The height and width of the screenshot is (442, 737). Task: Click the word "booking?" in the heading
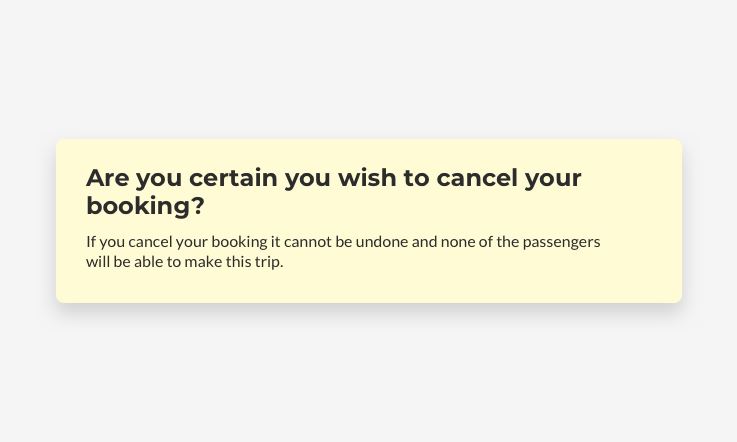point(145,206)
